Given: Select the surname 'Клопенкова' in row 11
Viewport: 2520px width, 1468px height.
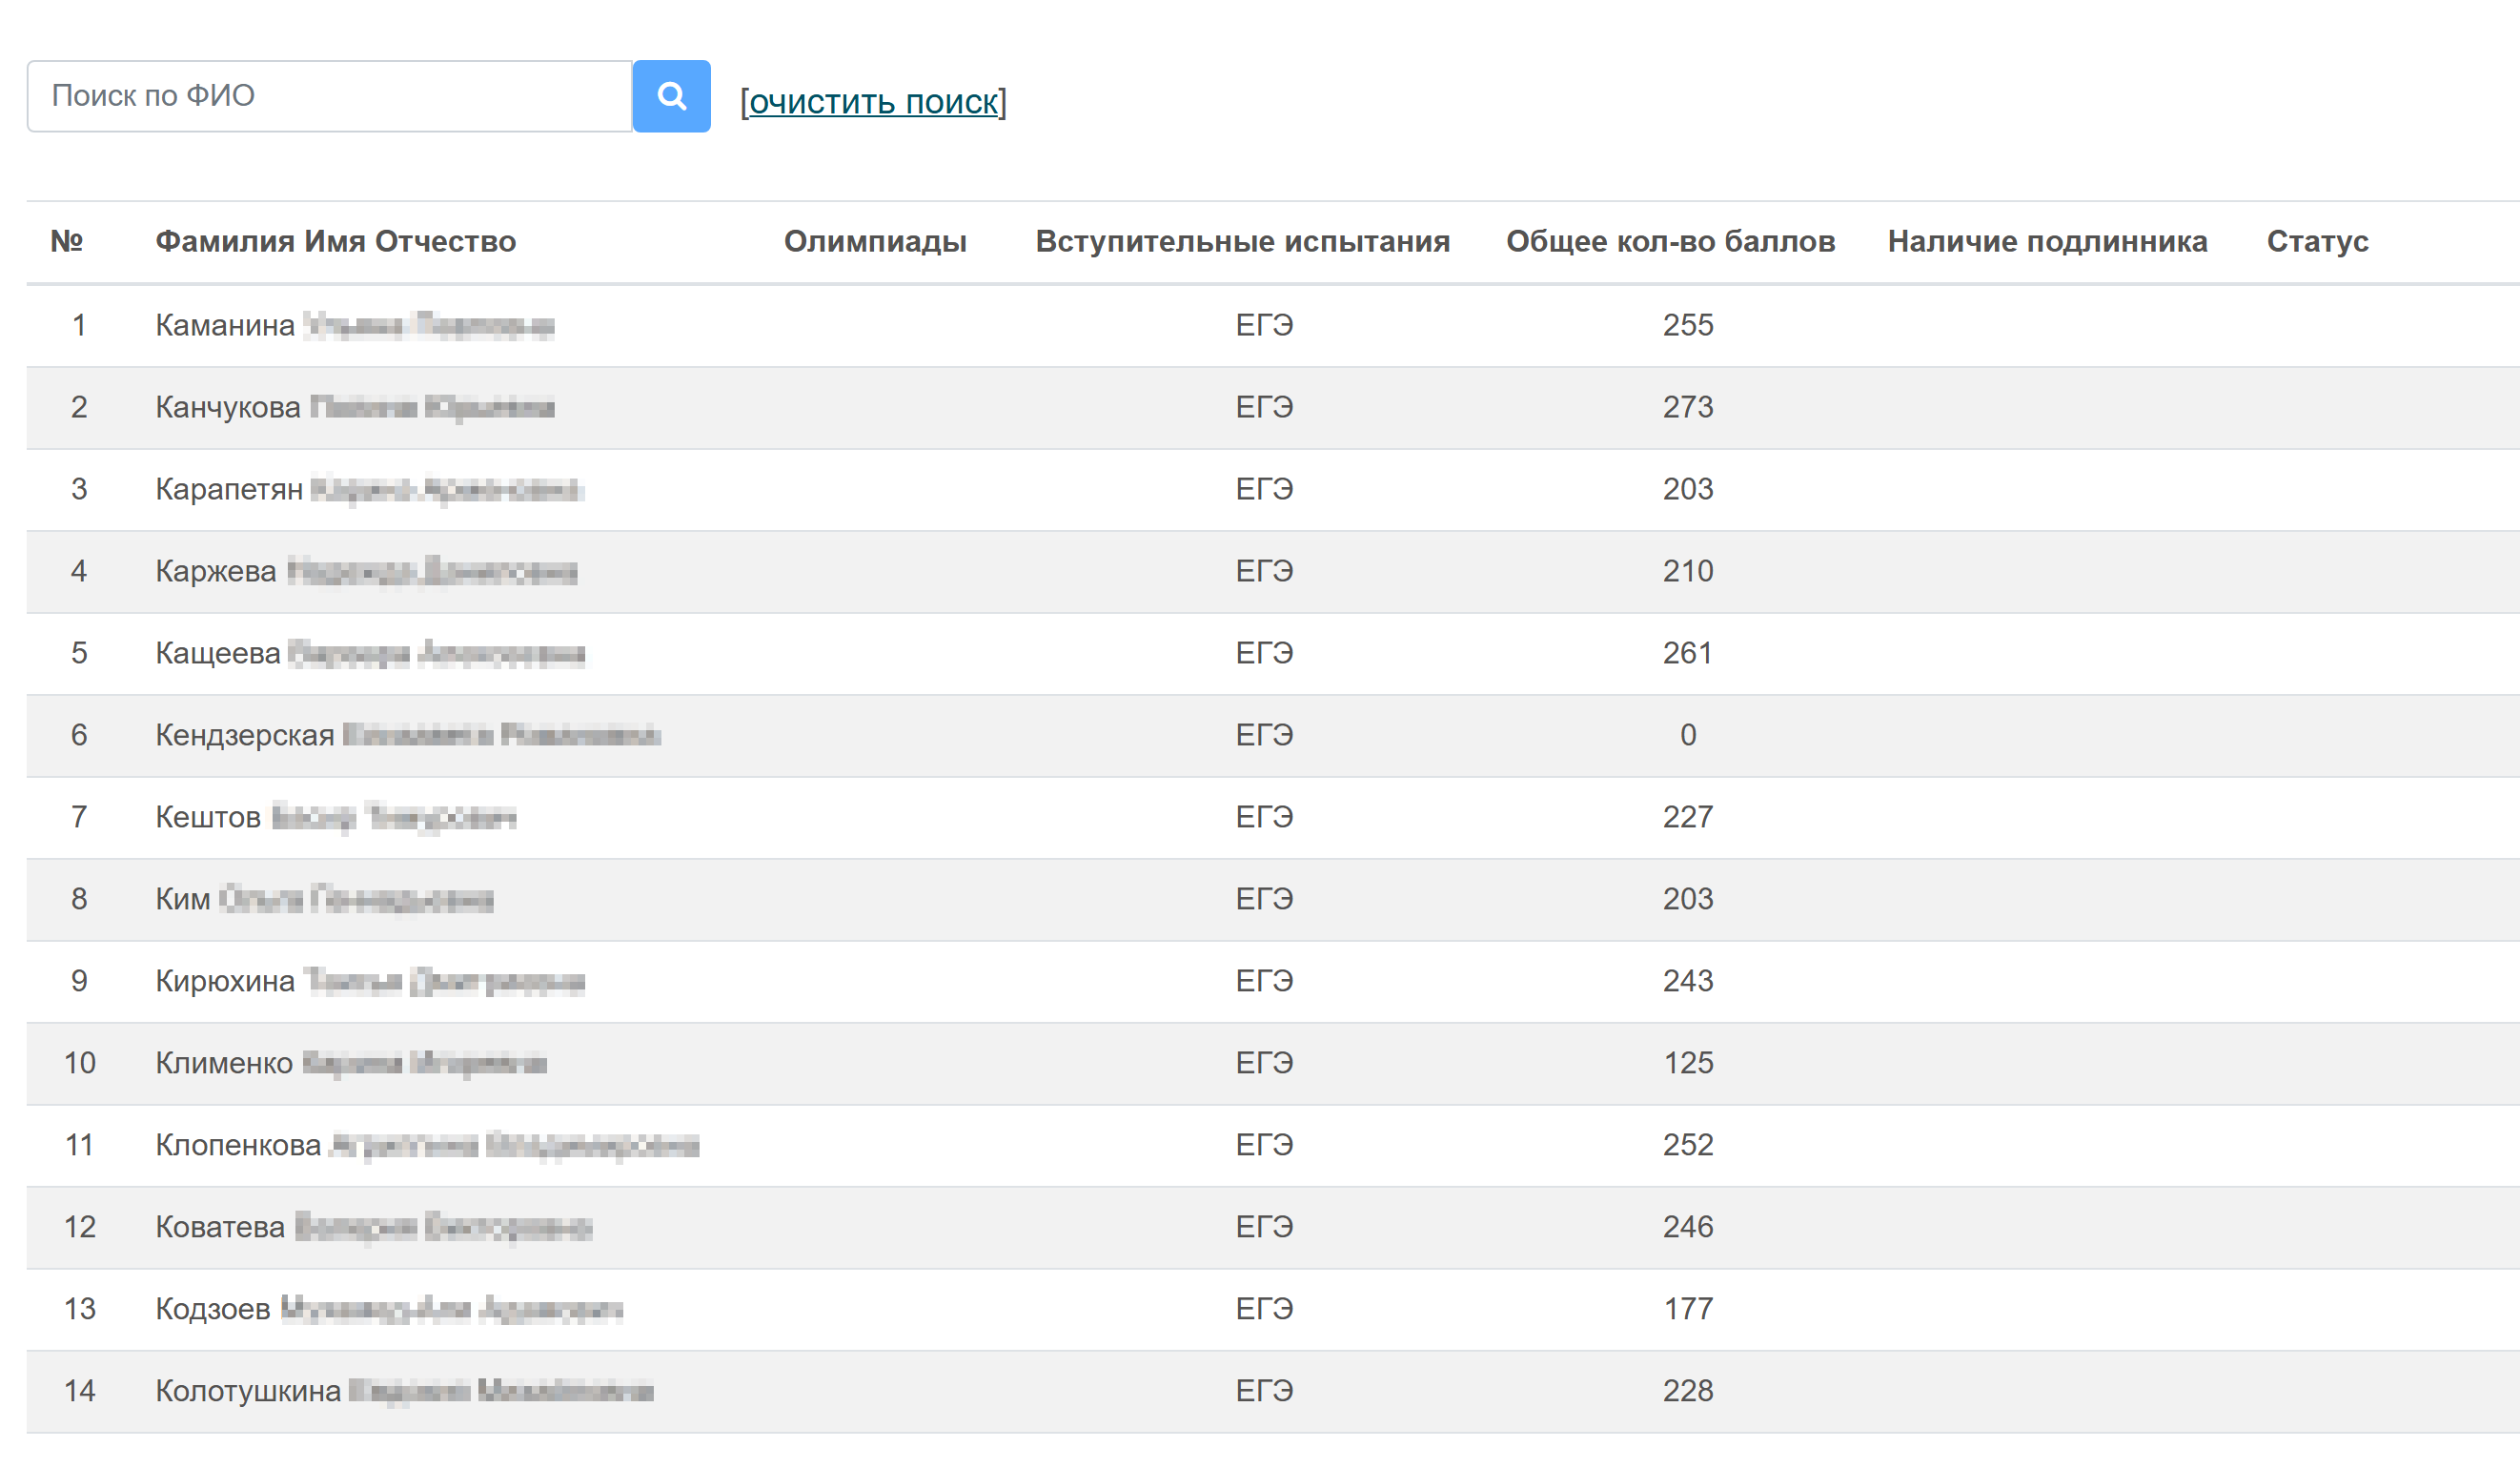Looking at the screenshot, I should pyautogui.click(x=238, y=1145).
